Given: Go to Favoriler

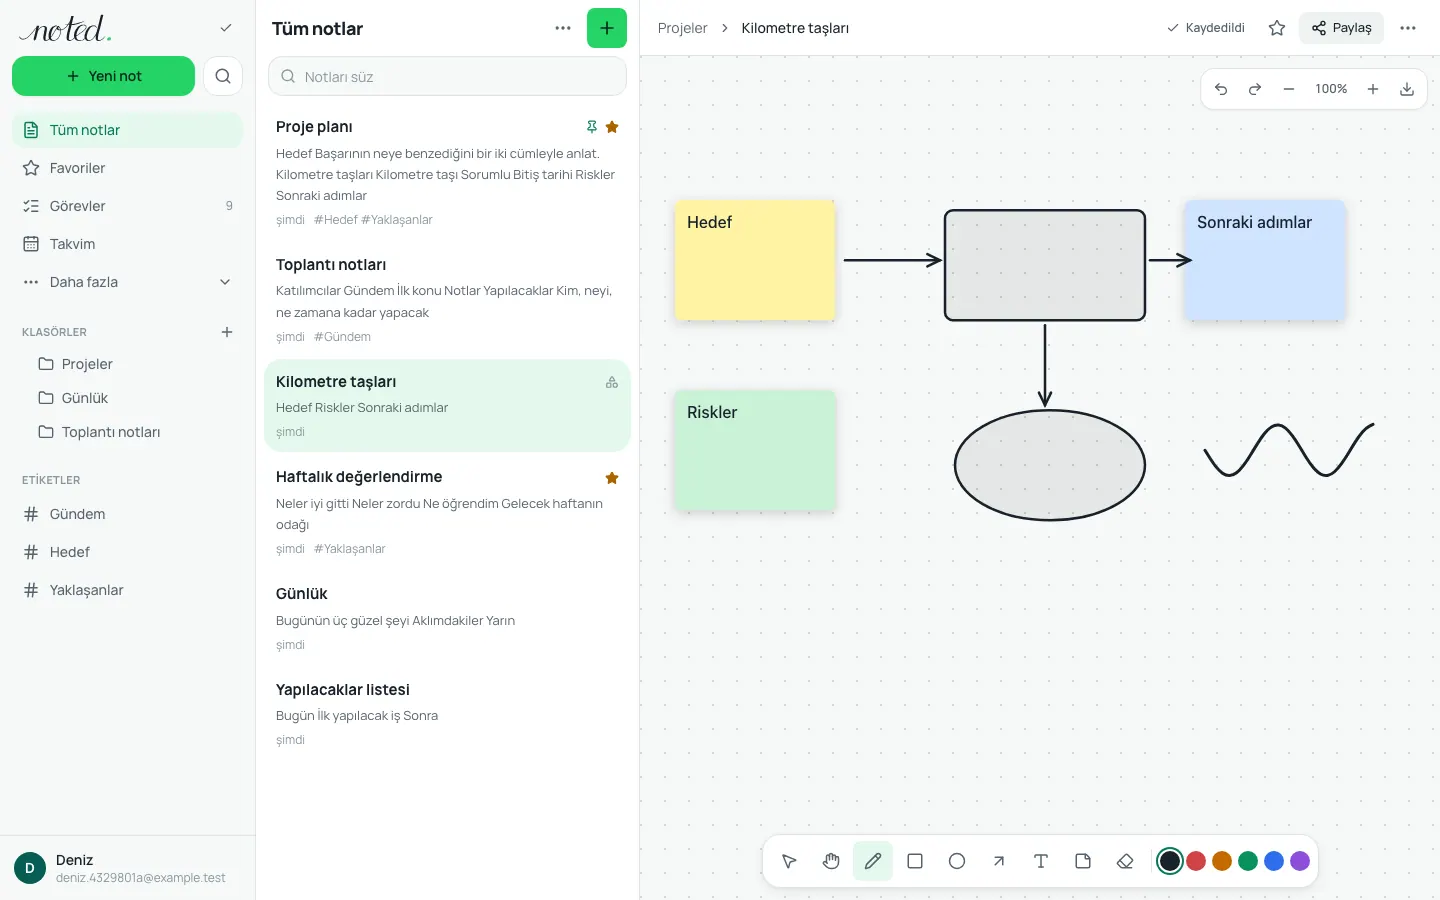Looking at the screenshot, I should point(127,168).
